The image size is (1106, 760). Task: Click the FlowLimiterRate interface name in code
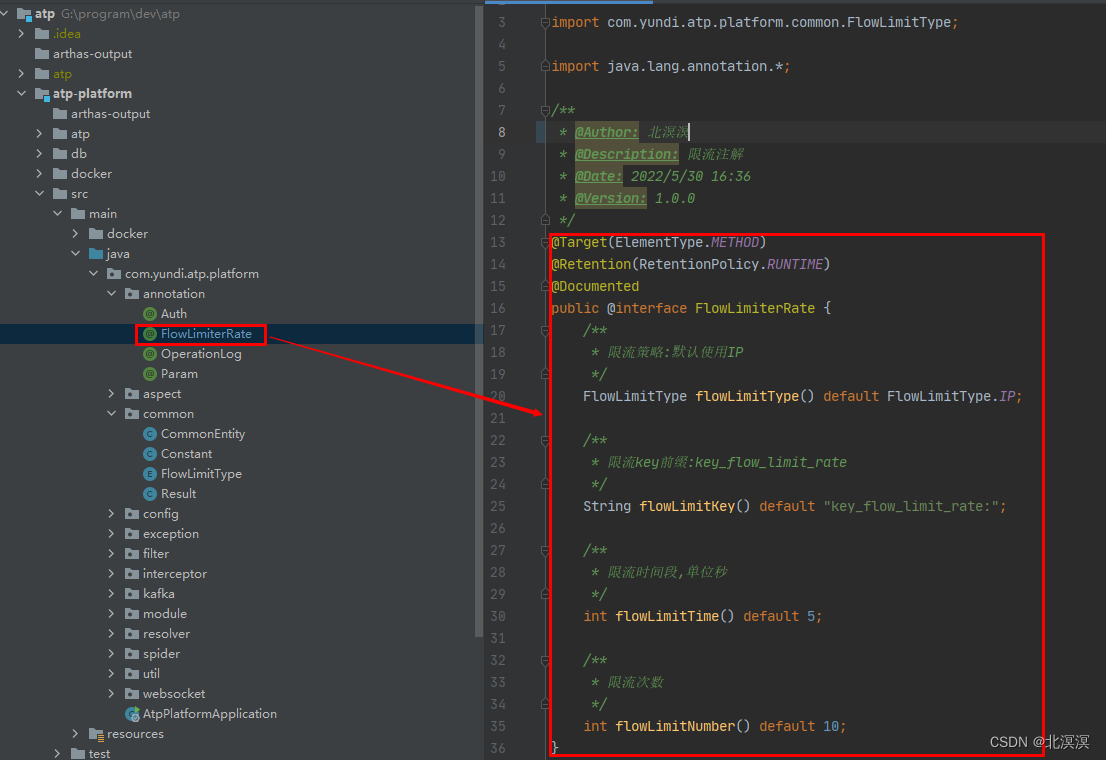tap(755, 308)
